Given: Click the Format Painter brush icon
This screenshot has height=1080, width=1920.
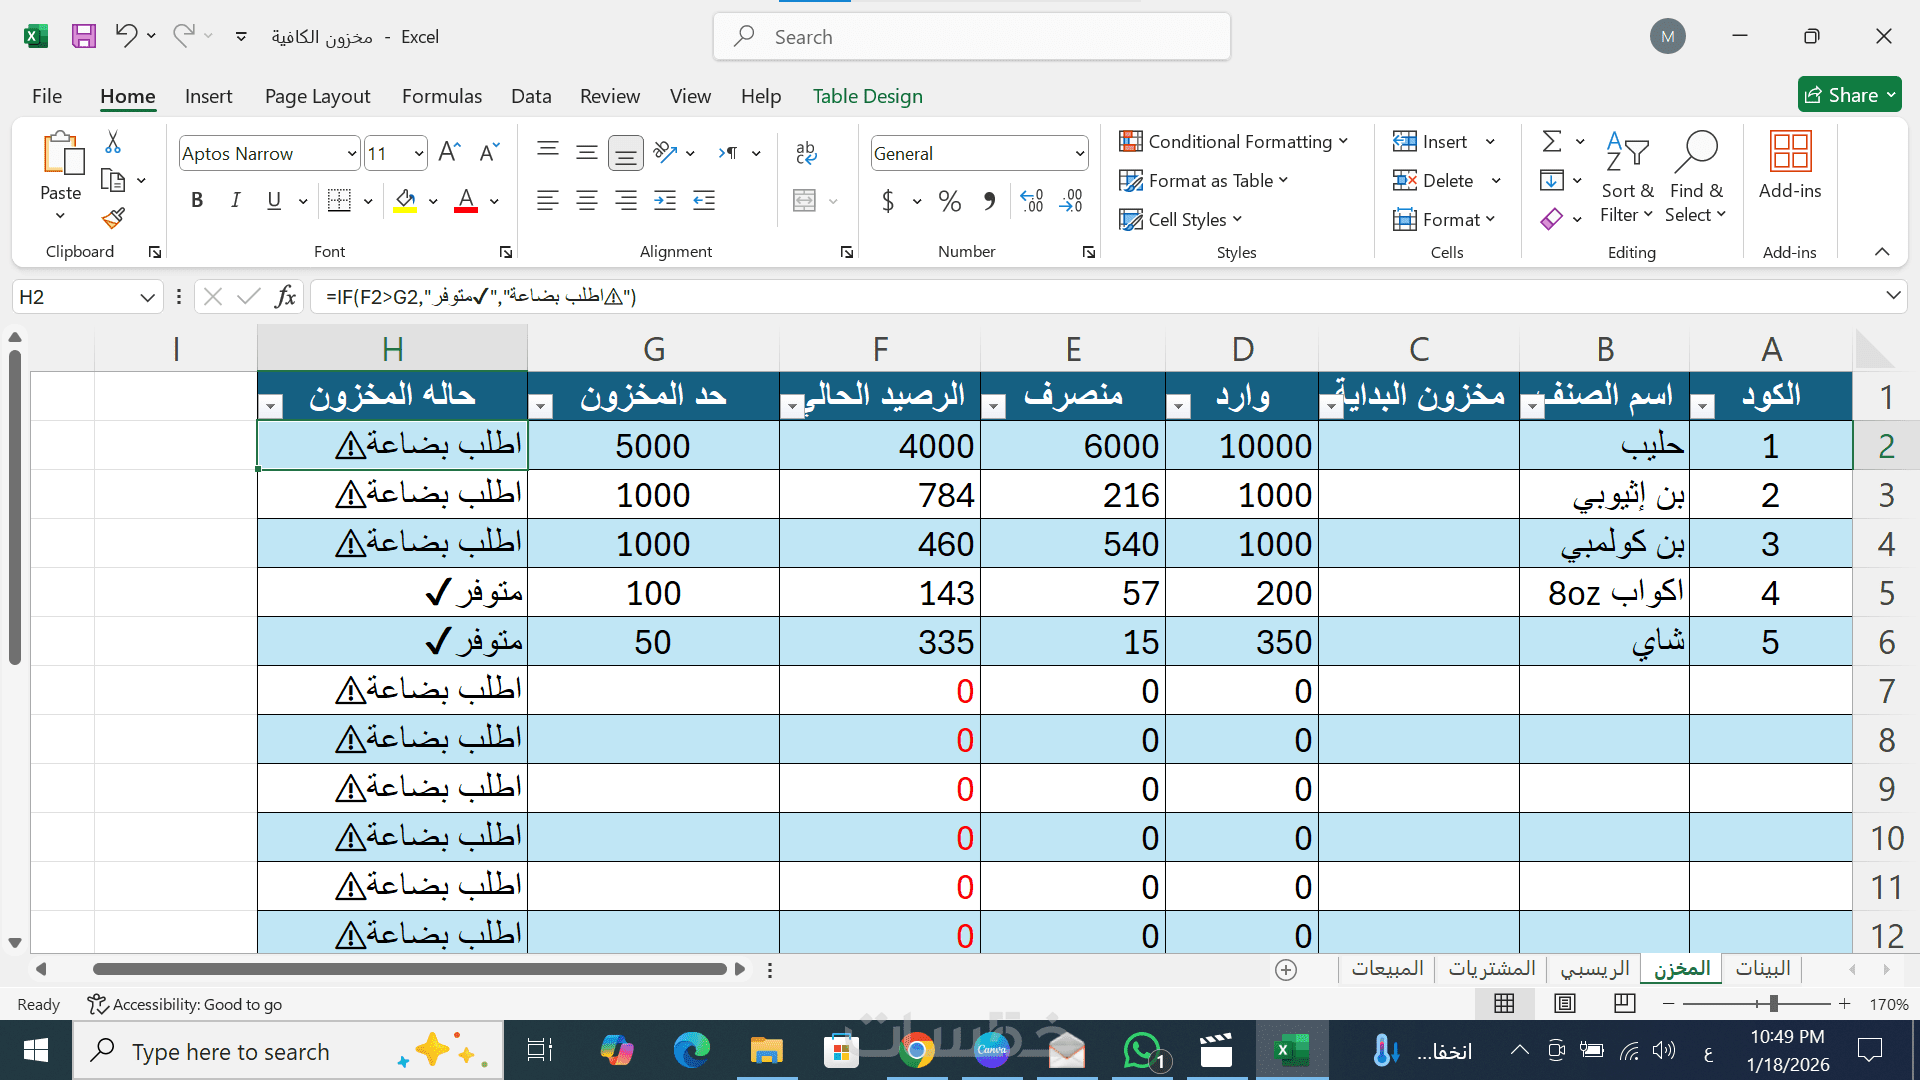Looking at the screenshot, I should click(113, 218).
